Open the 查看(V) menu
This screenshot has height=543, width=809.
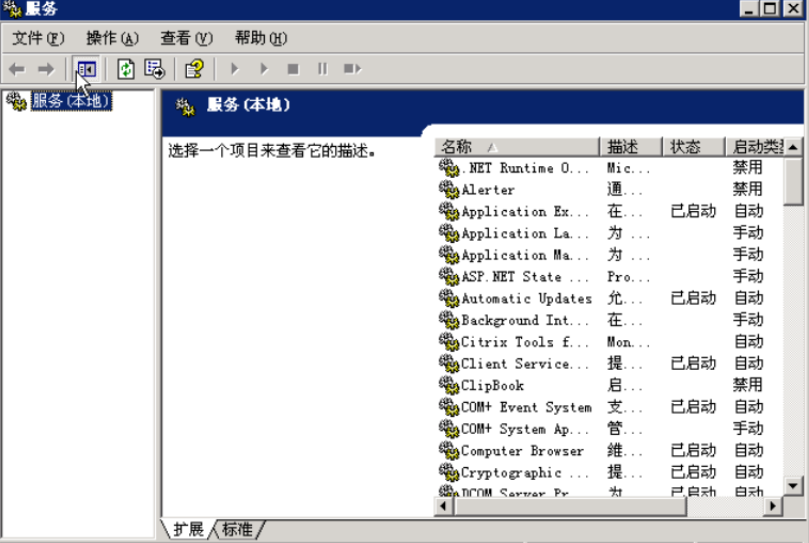[186, 38]
